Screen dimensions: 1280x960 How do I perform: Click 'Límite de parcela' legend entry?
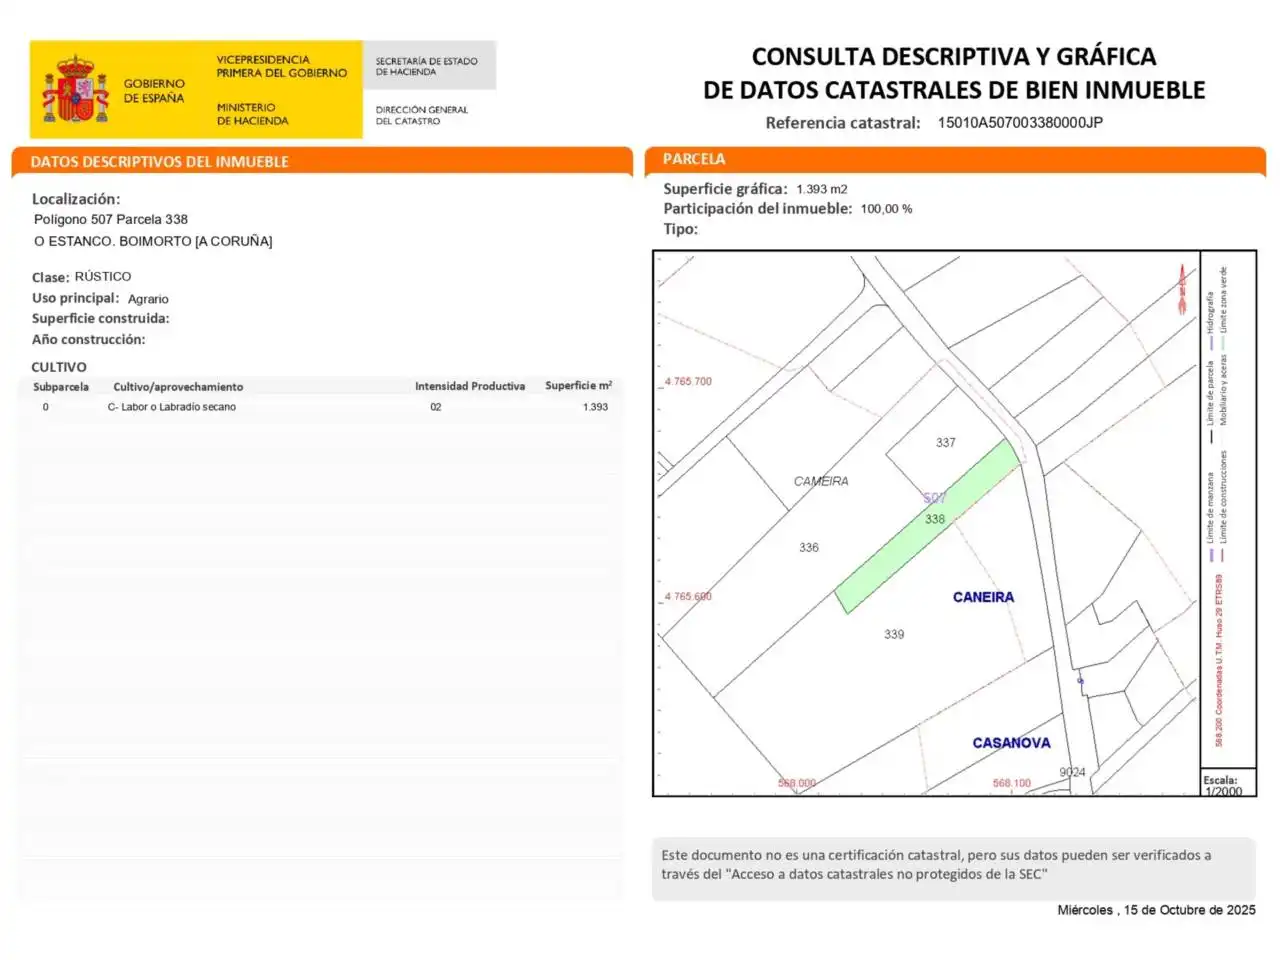[1210, 402]
